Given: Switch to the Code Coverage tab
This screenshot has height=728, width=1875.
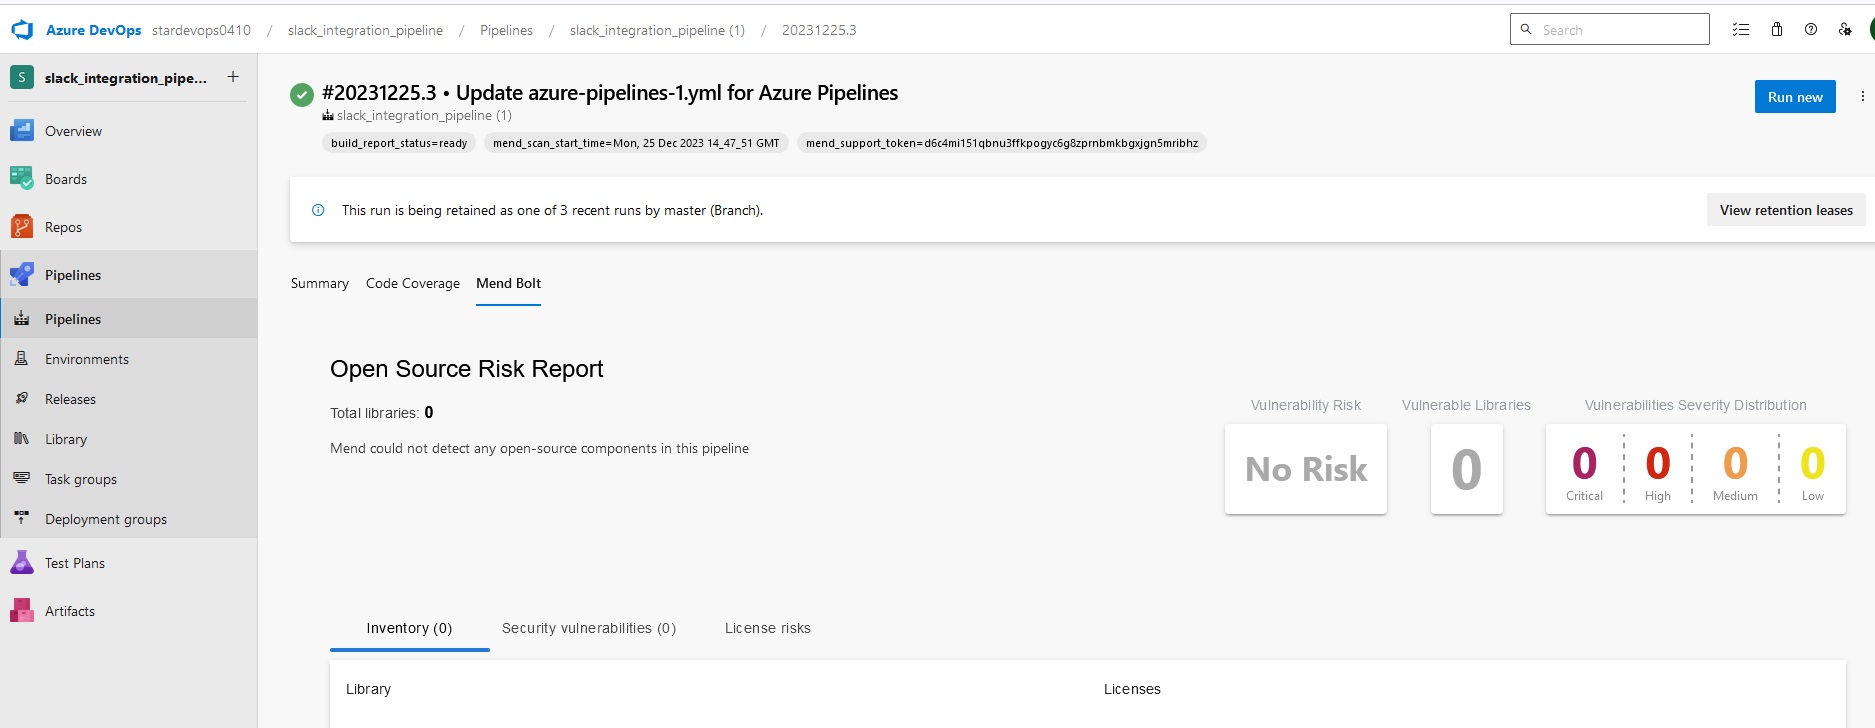Looking at the screenshot, I should coord(413,283).
